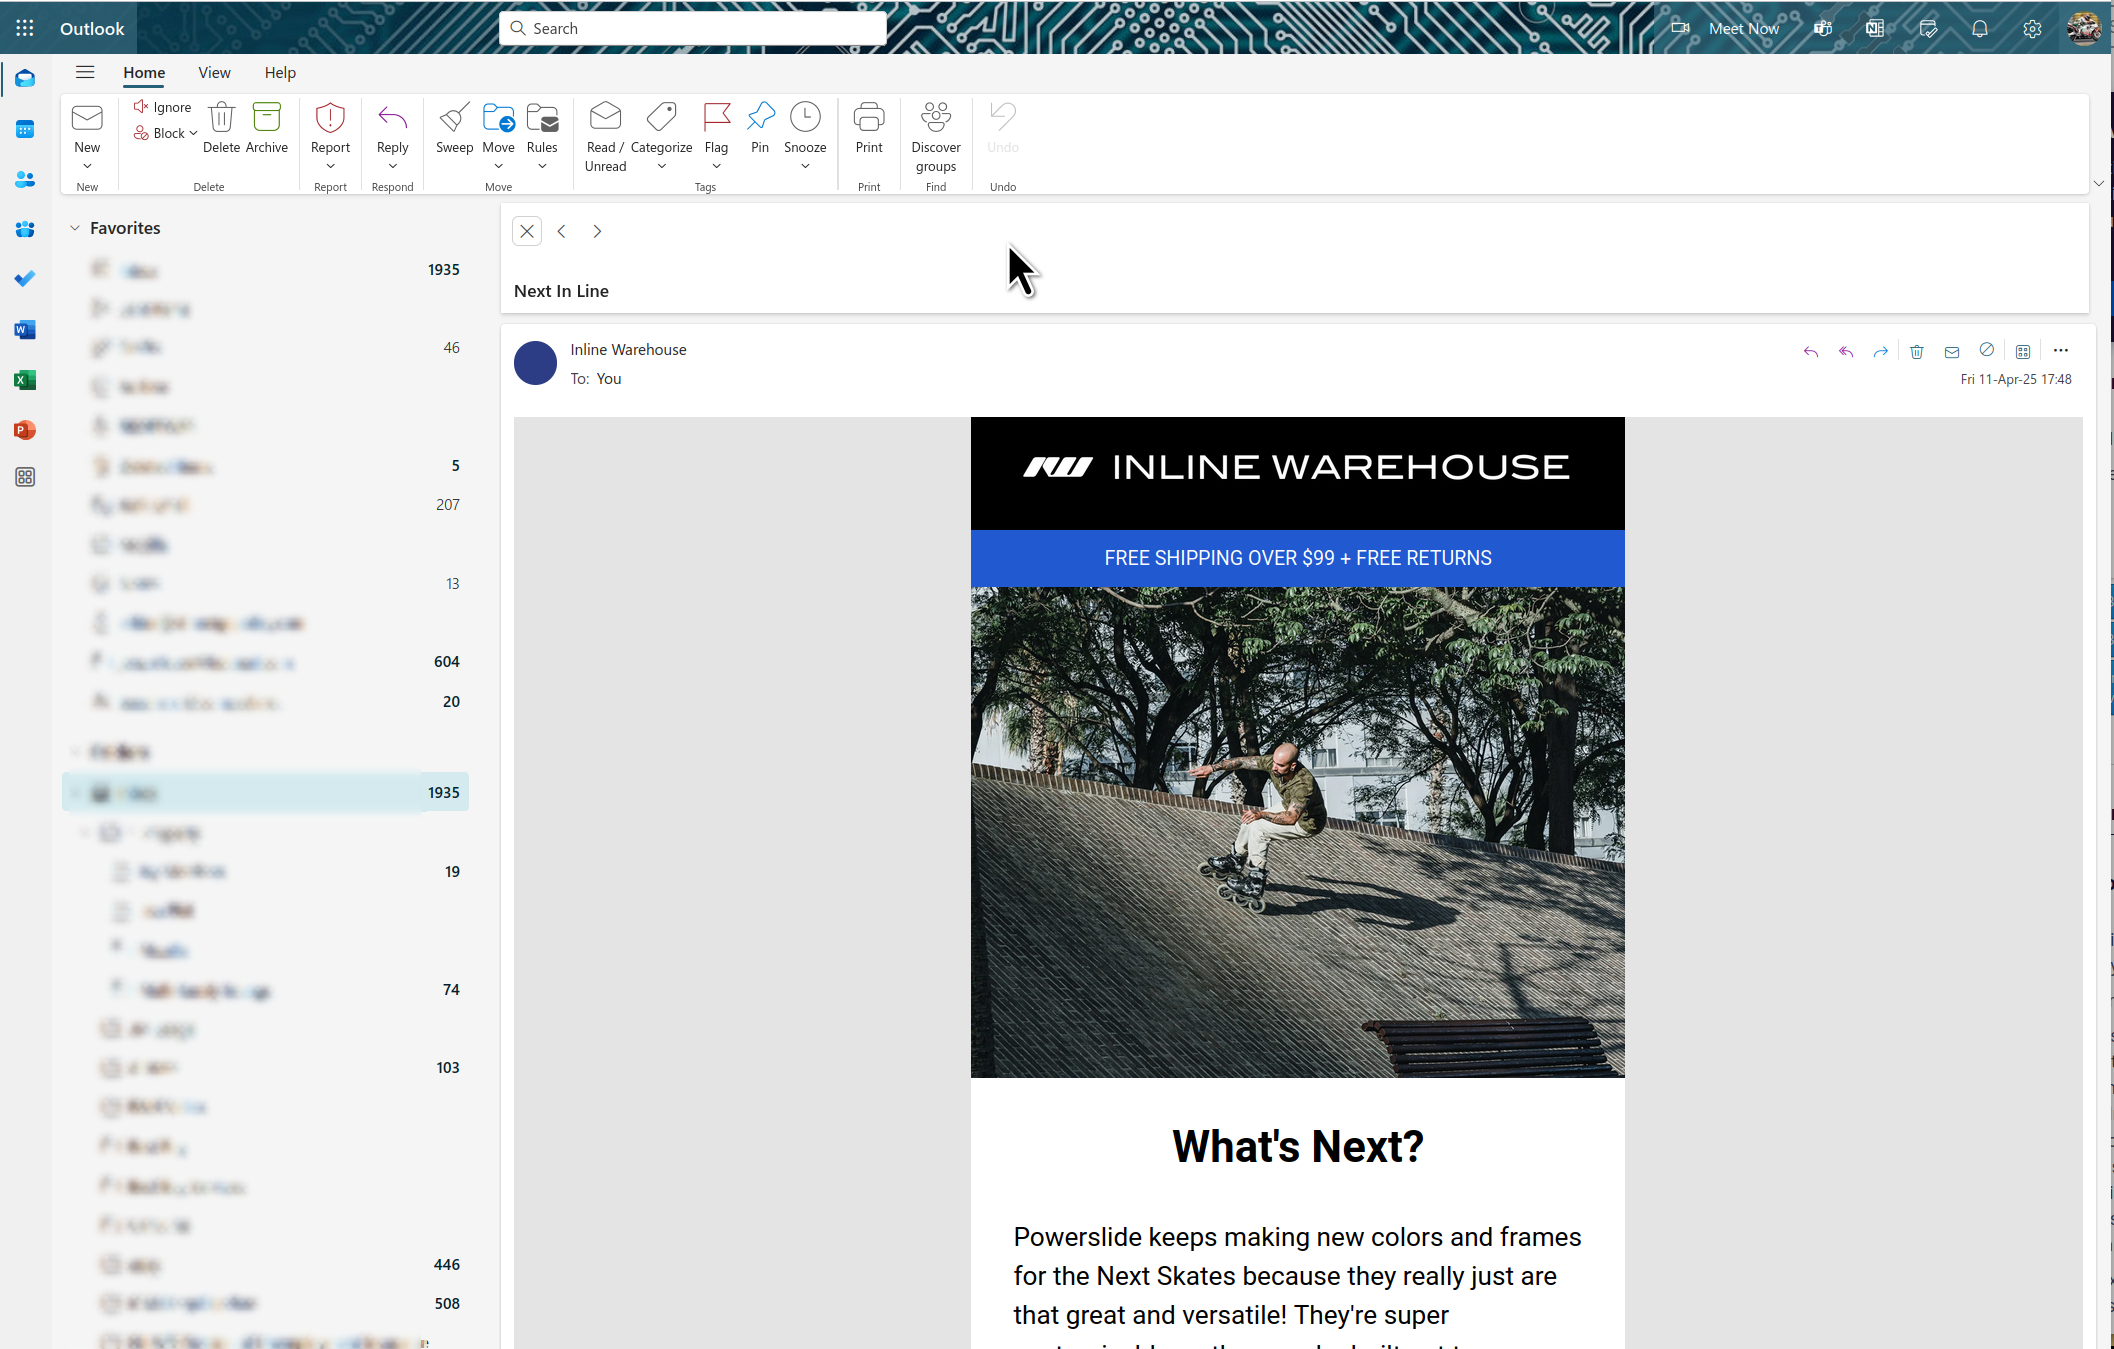Switch to the View tab
The width and height of the screenshot is (2114, 1349).
pyautogui.click(x=214, y=72)
